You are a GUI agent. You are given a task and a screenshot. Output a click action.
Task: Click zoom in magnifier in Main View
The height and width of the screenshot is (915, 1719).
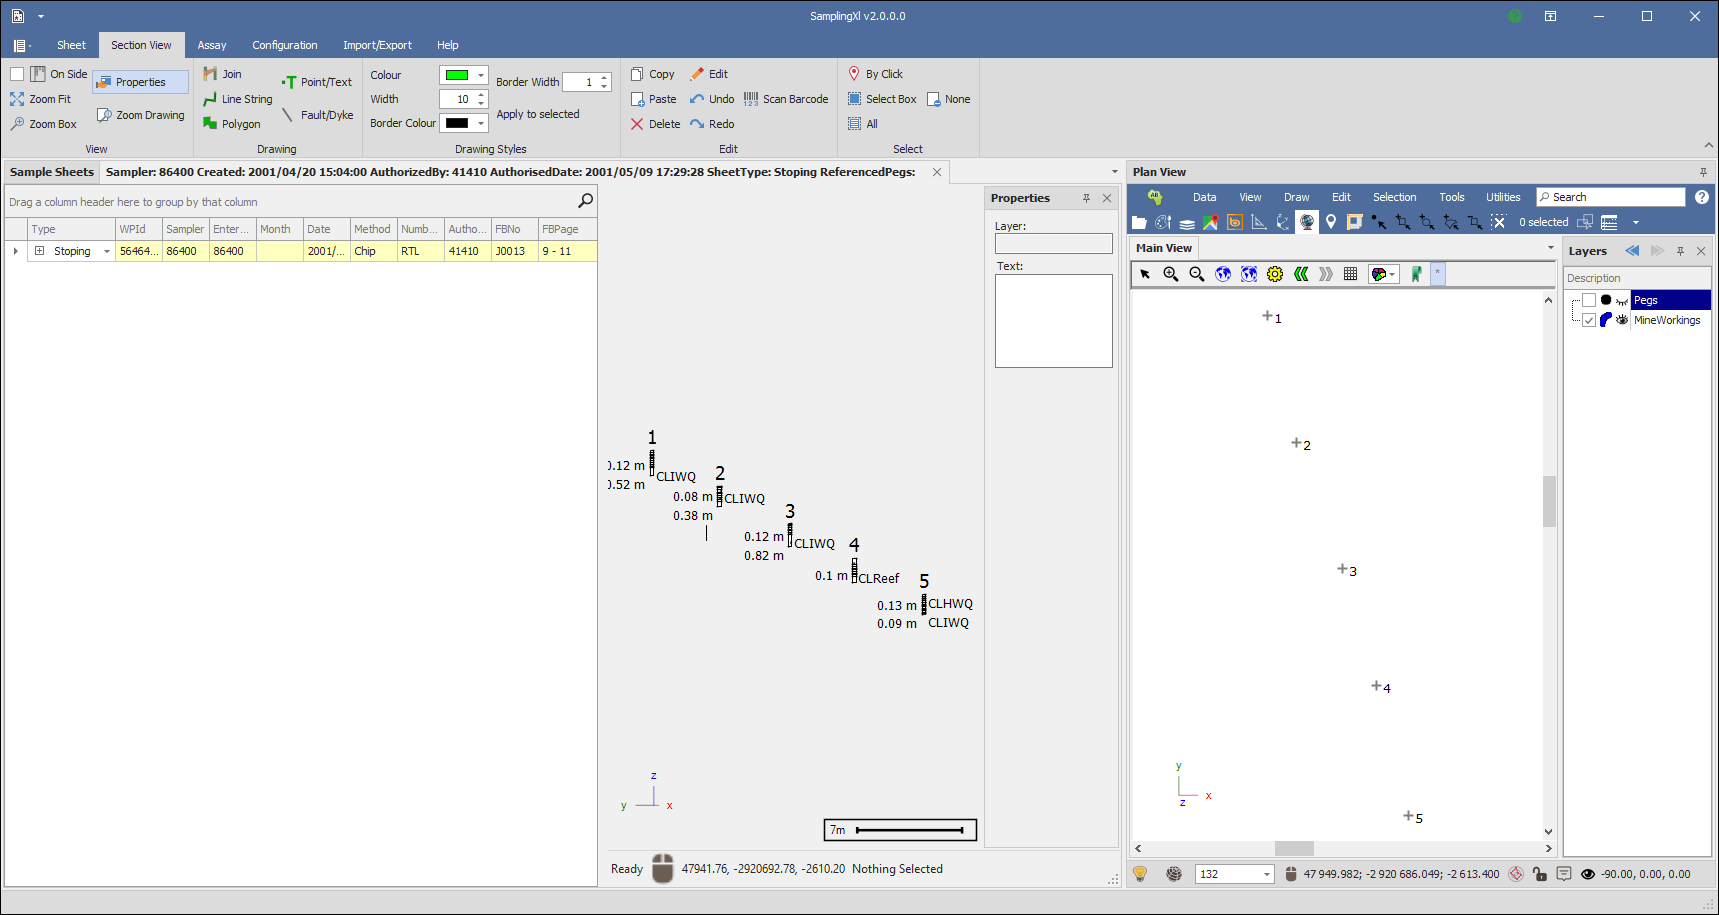pyautogui.click(x=1170, y=274)
